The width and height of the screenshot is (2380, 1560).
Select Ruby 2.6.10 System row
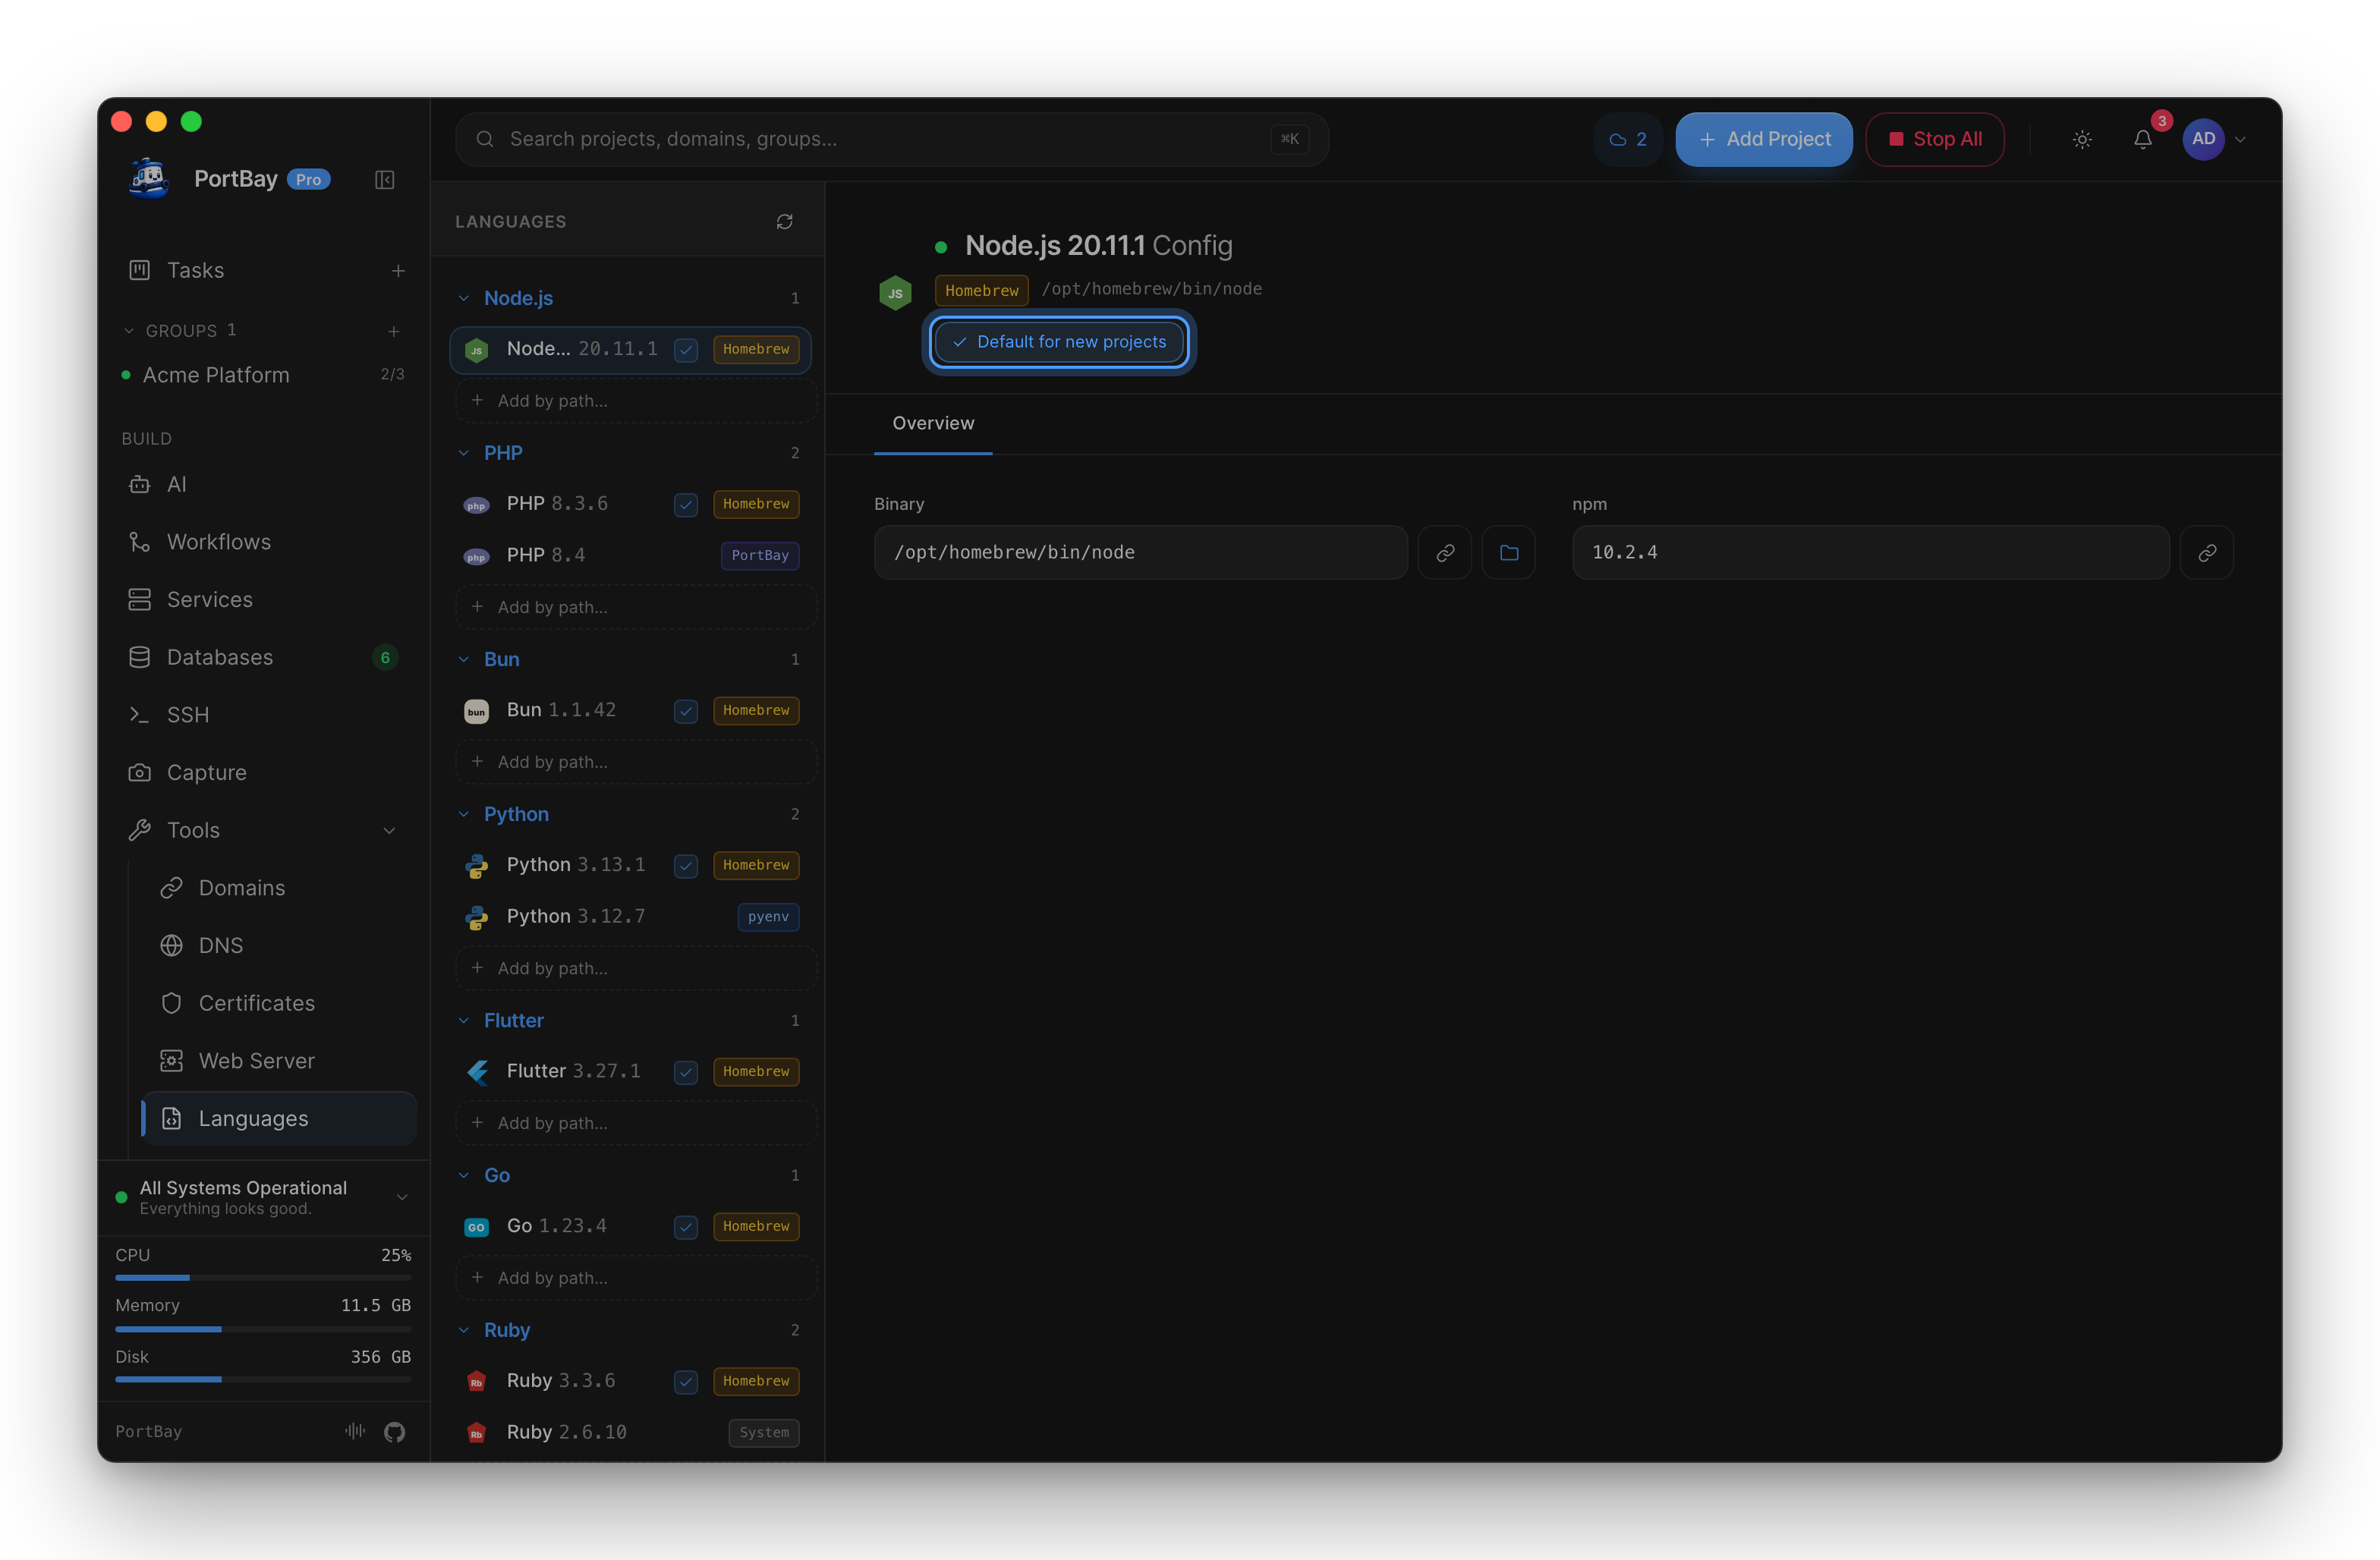[x=631, y=1433]
